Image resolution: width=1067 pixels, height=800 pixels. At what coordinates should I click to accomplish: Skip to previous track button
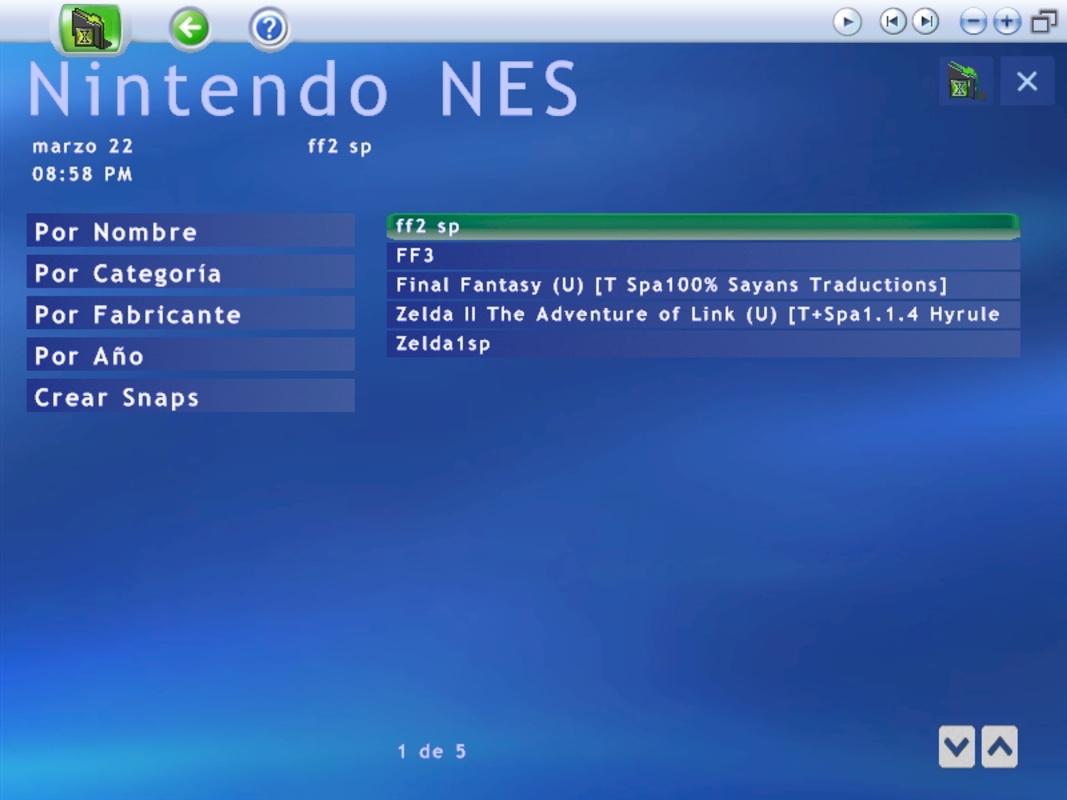tap(893, 21)
